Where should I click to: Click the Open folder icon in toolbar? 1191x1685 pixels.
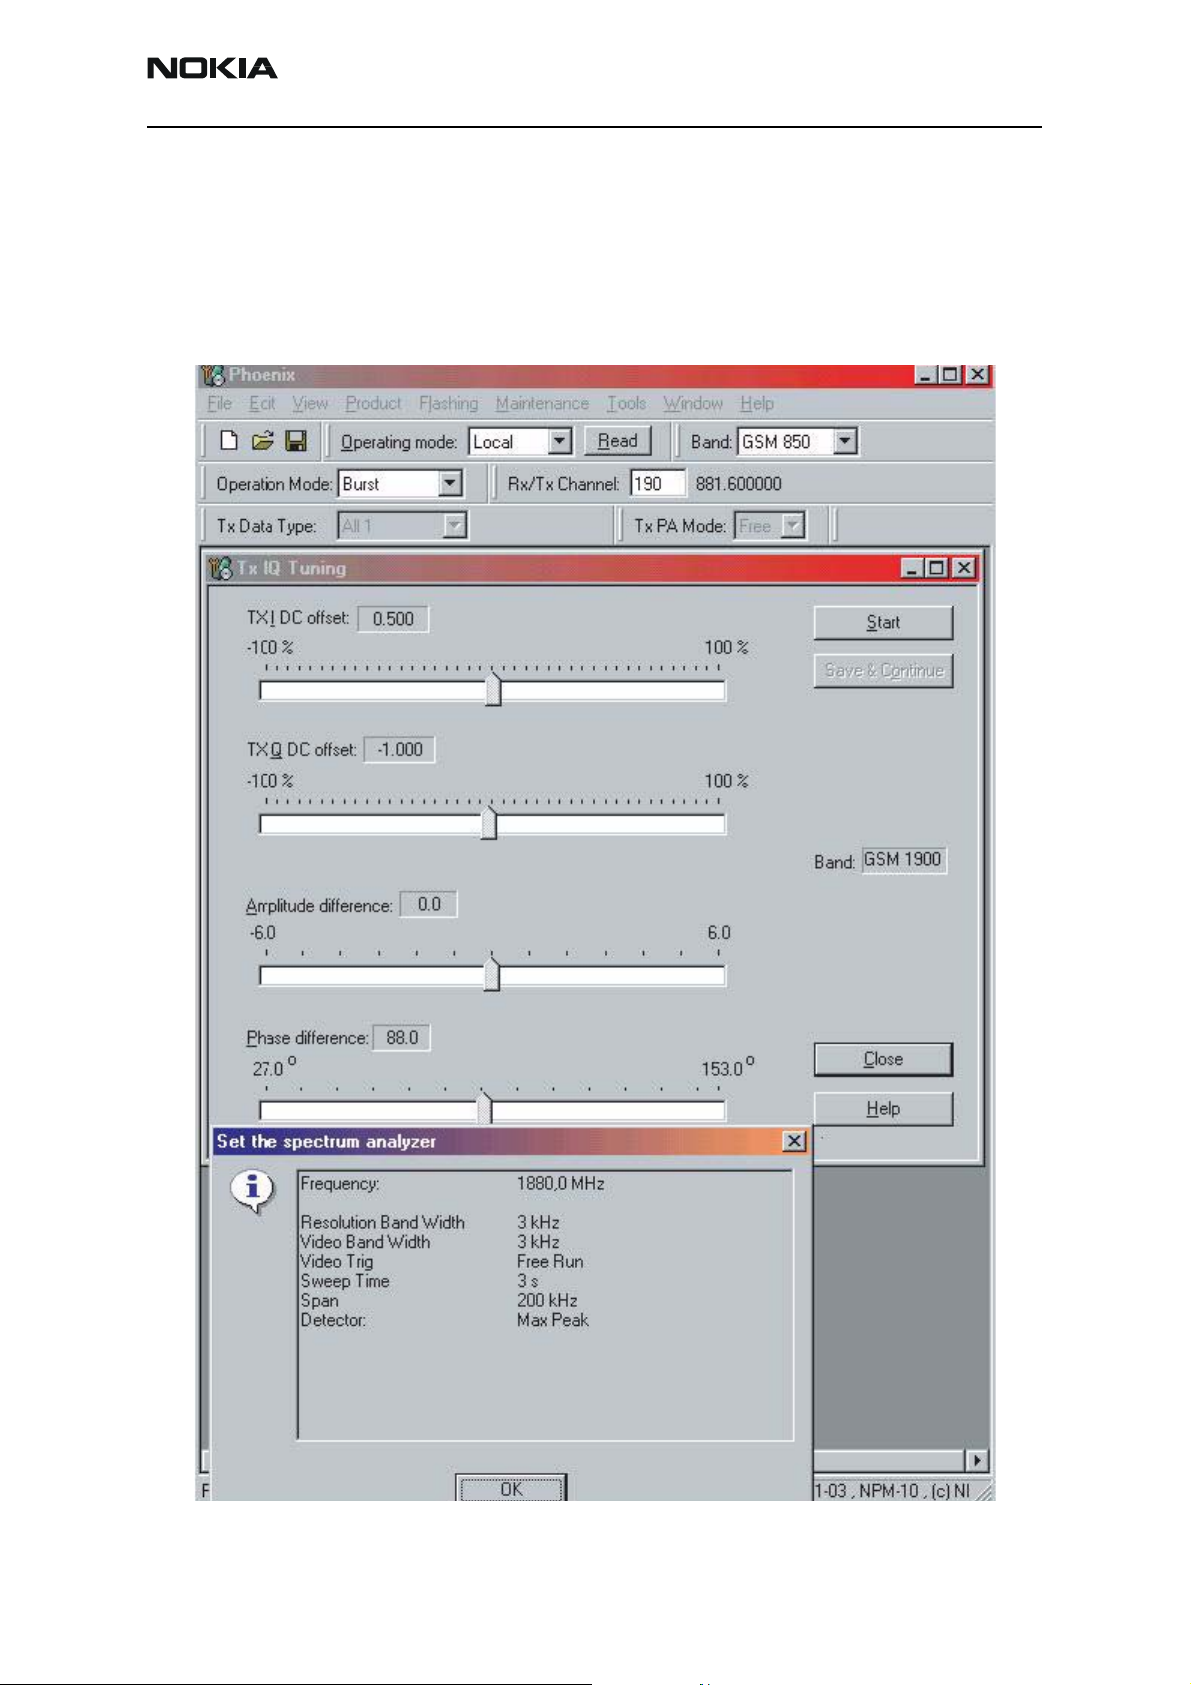click(262, 441)
